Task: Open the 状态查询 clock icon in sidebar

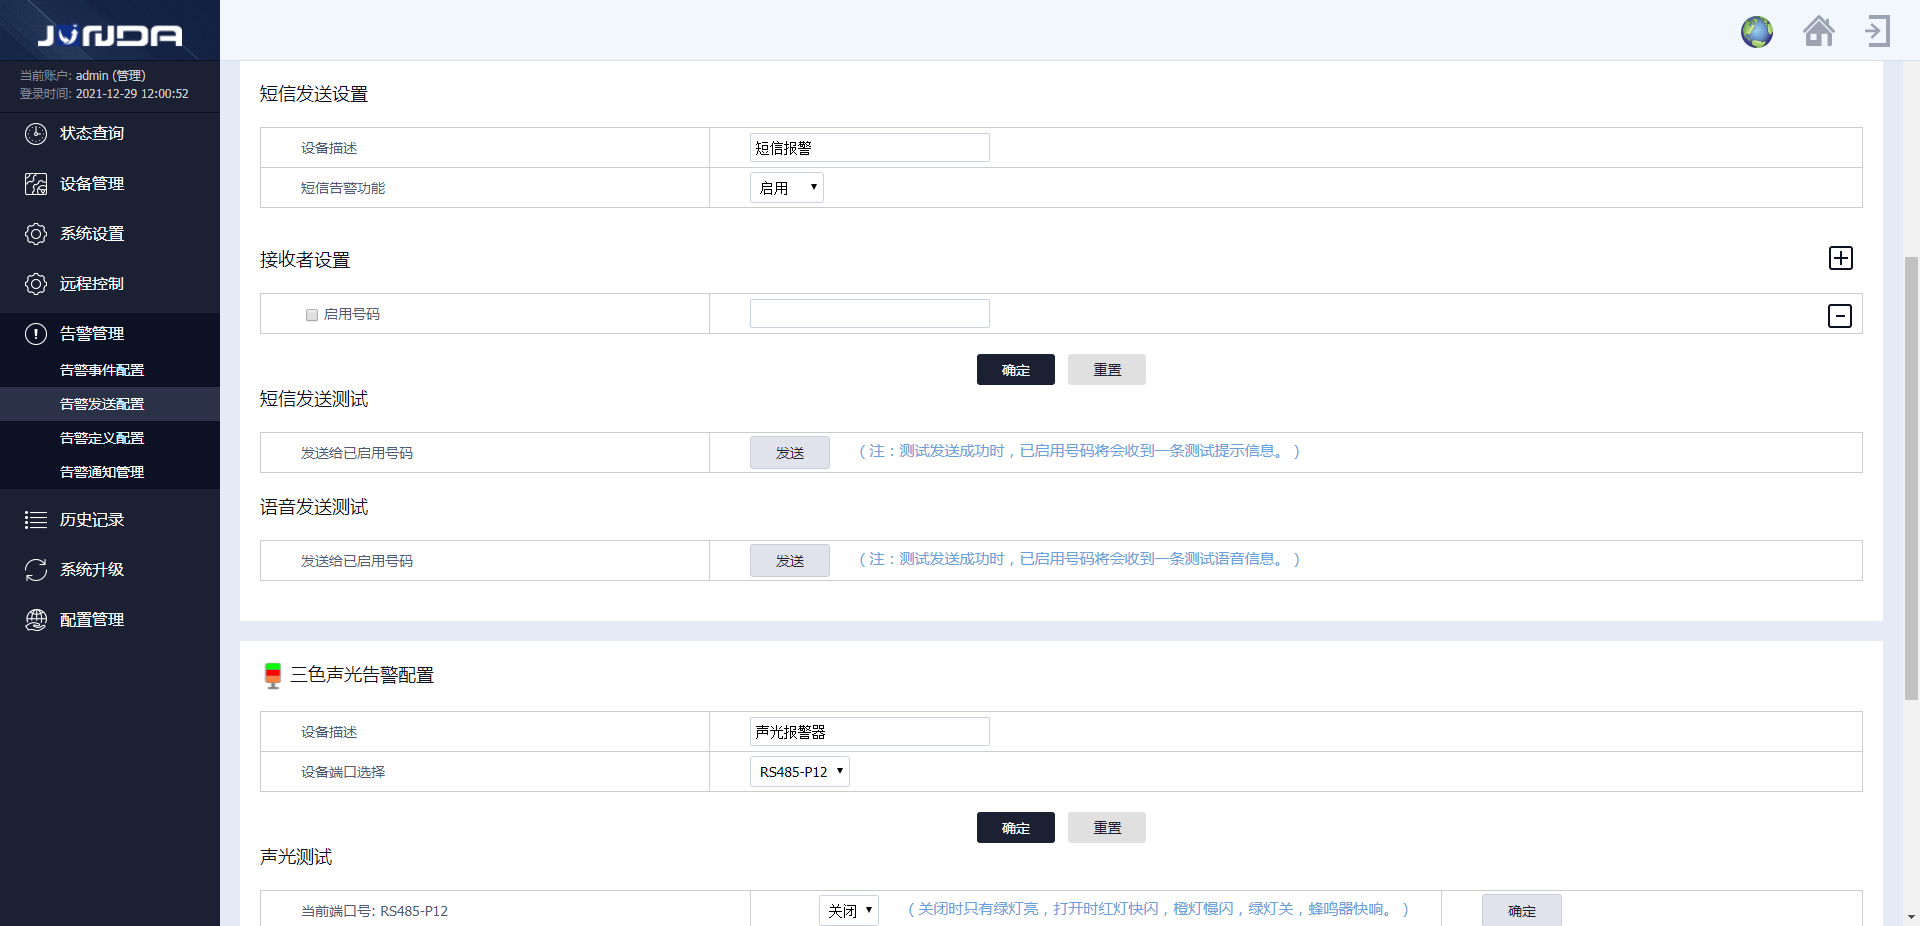Action: coord(36,133)
